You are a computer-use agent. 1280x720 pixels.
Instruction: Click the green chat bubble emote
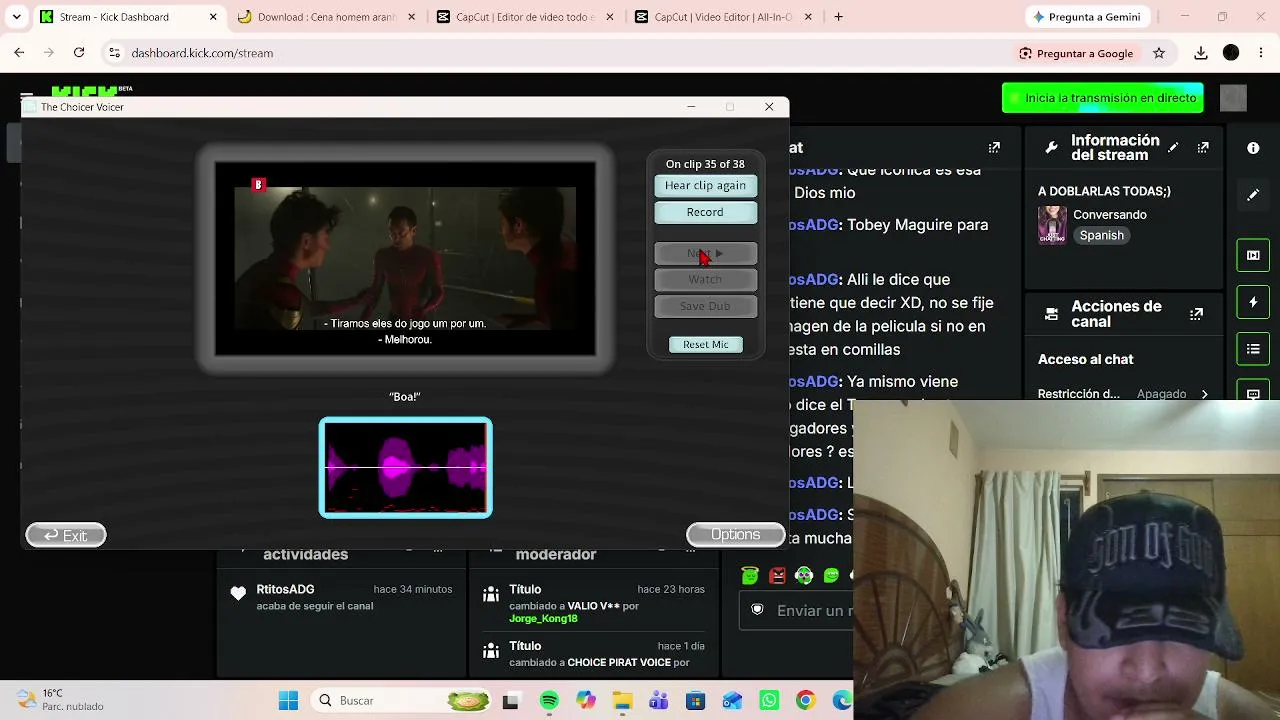(x=831, y=575)
